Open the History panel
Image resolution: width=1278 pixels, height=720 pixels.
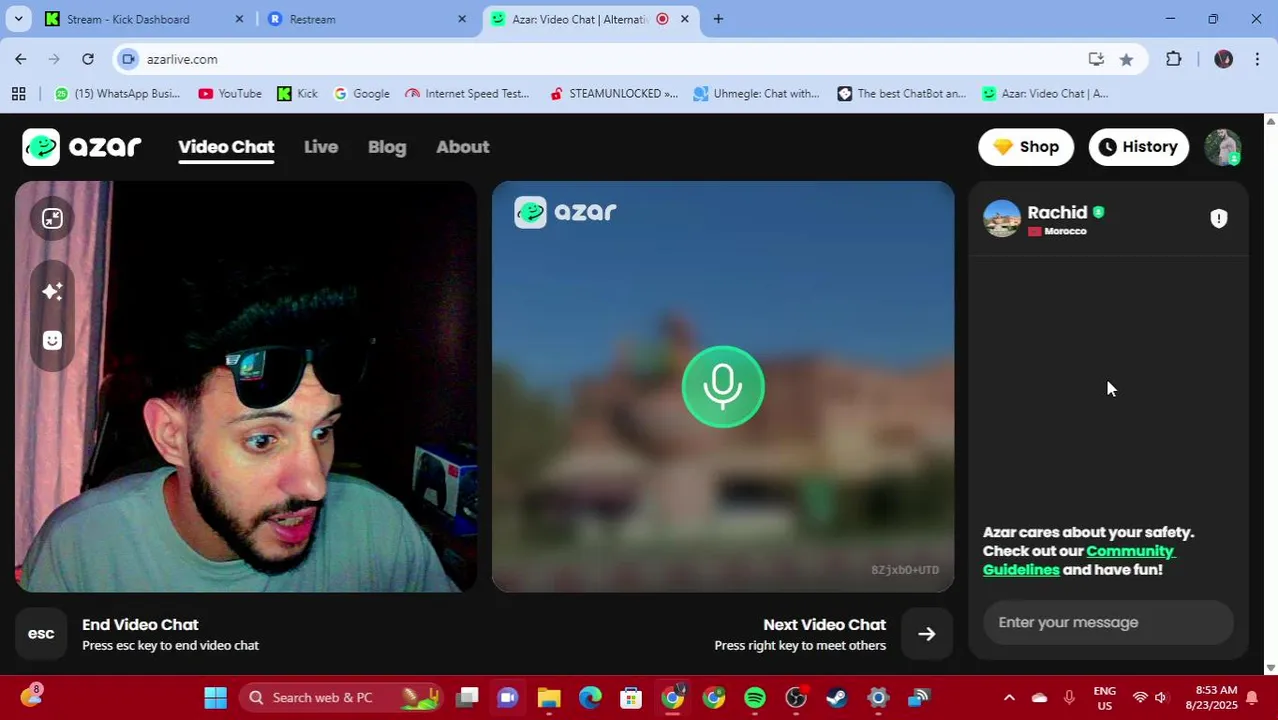pos(1138,147)
